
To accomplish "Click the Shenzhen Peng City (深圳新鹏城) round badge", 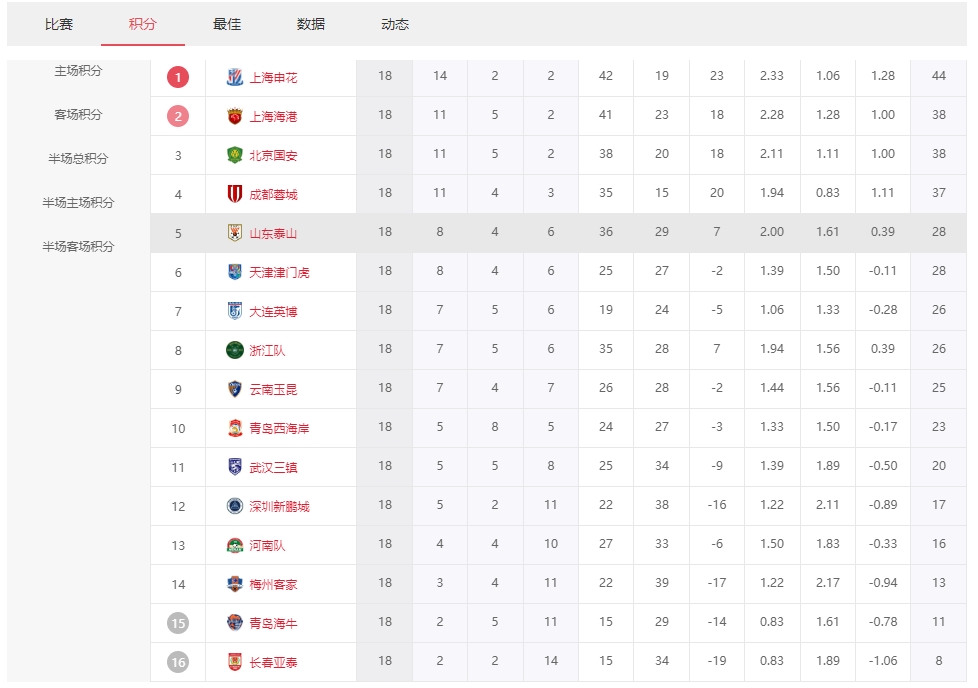I will (x=235, y=506).
